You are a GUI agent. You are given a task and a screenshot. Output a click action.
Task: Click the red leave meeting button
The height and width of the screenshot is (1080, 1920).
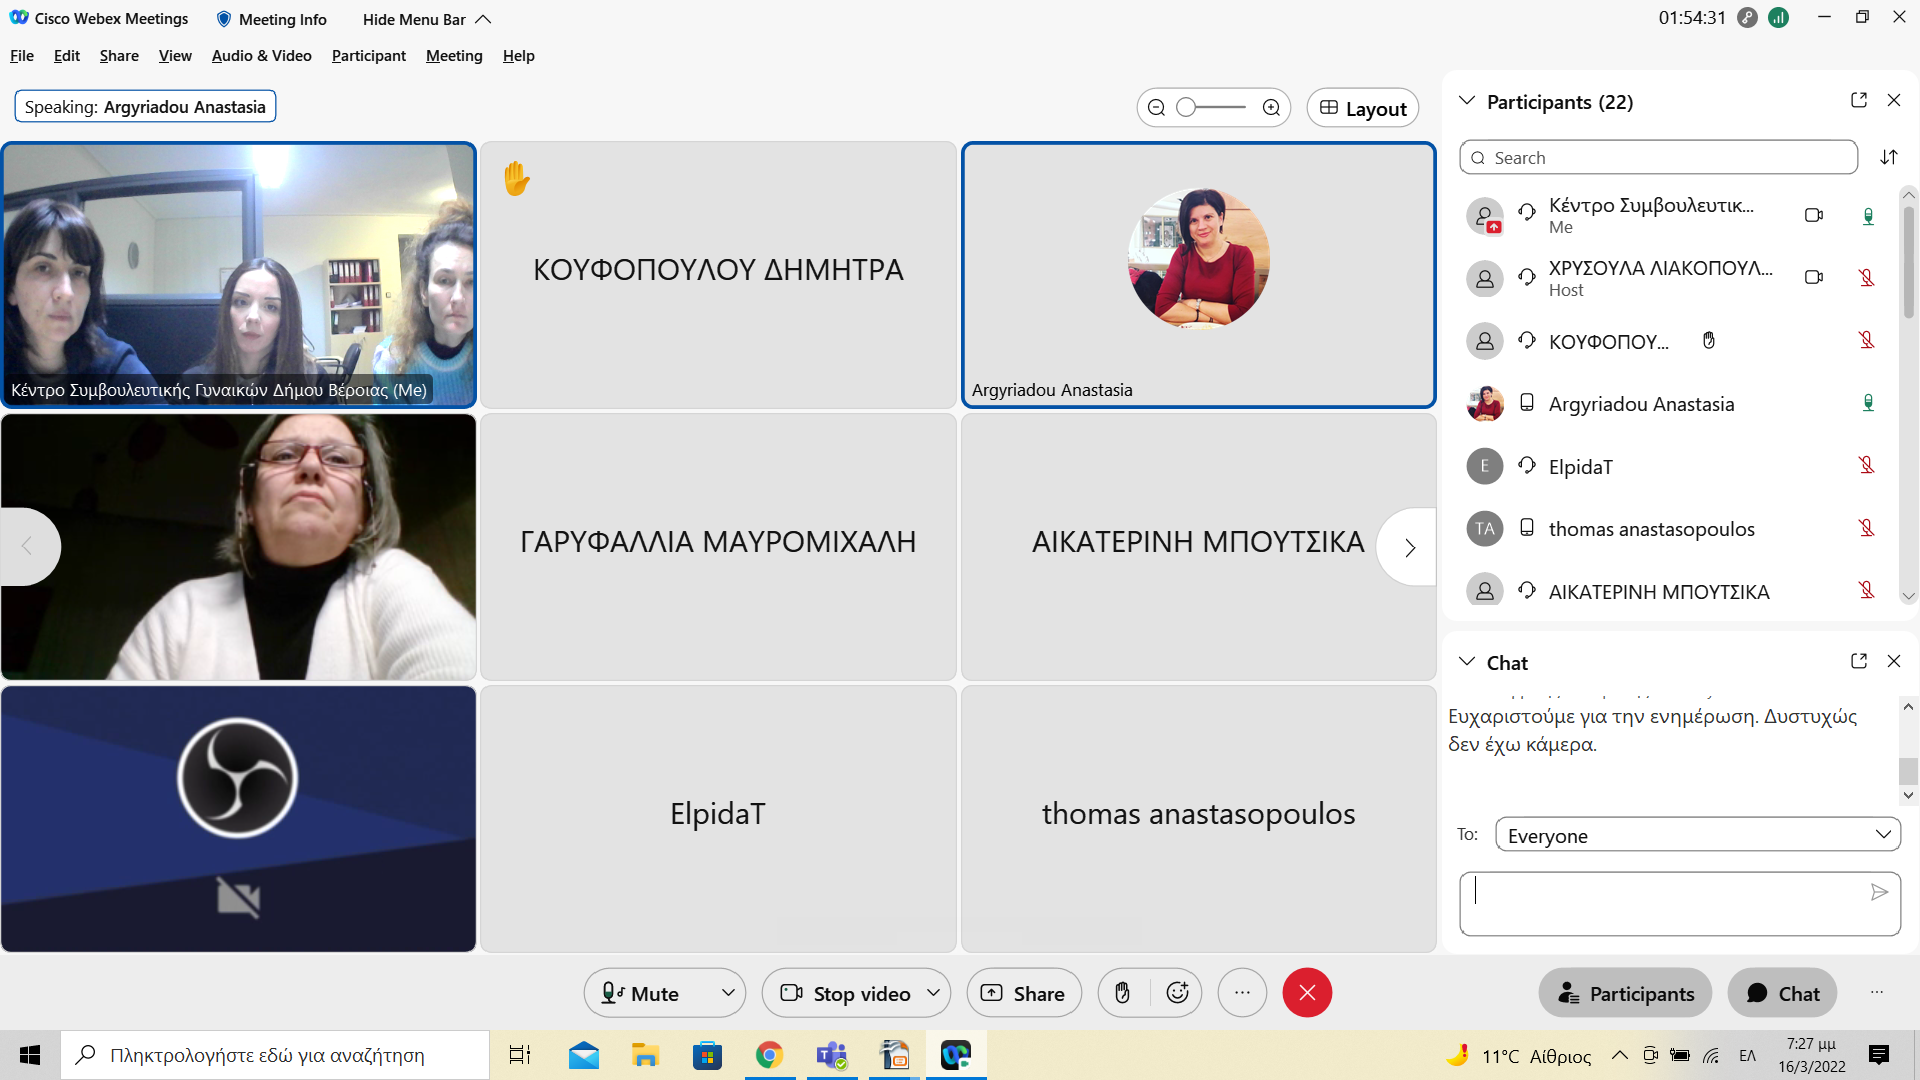pyautogui.click(x=1307, y=993)
